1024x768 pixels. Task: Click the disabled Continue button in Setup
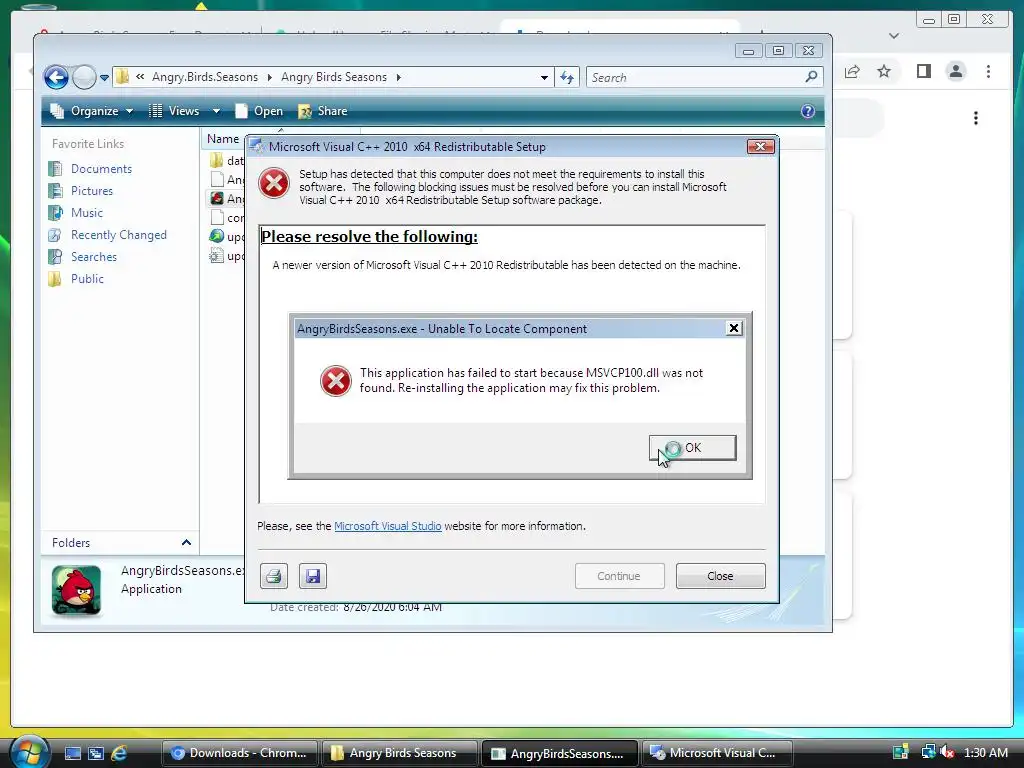click(x=619, y=576)
